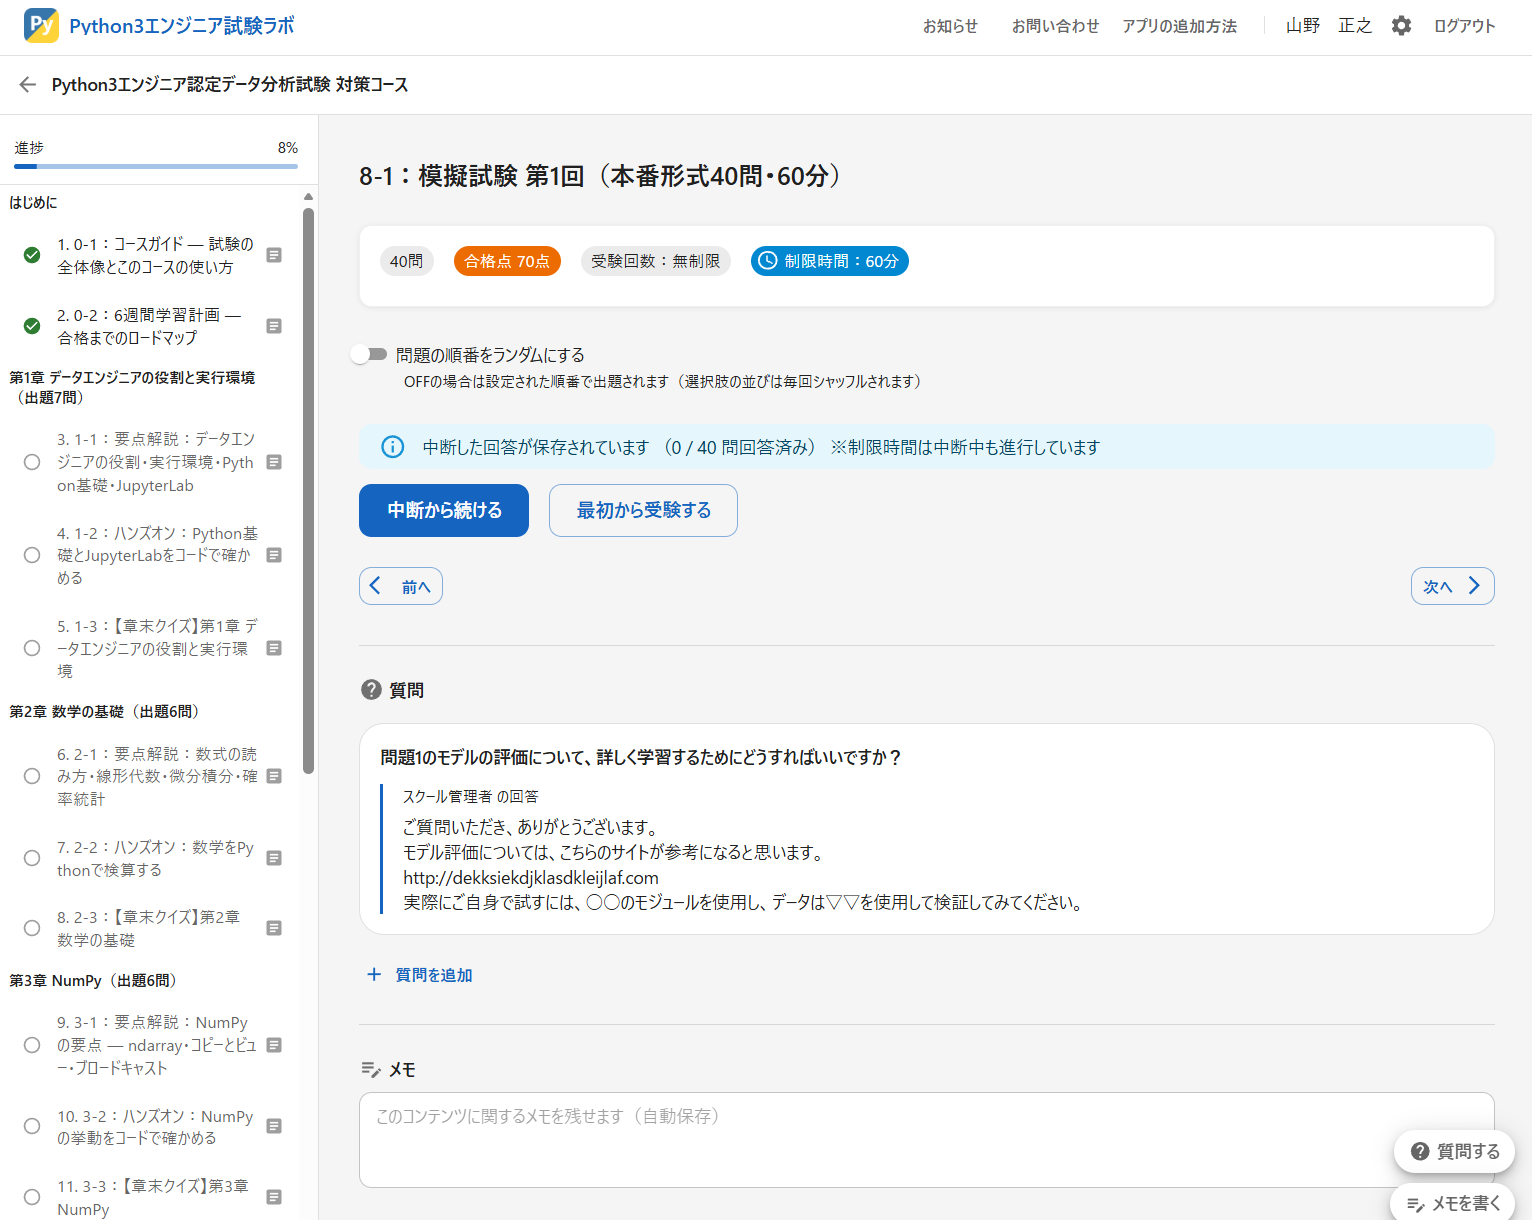
Task: Click document icon beside lesson 0-1 コースガイド
Action: click(274, 255)
